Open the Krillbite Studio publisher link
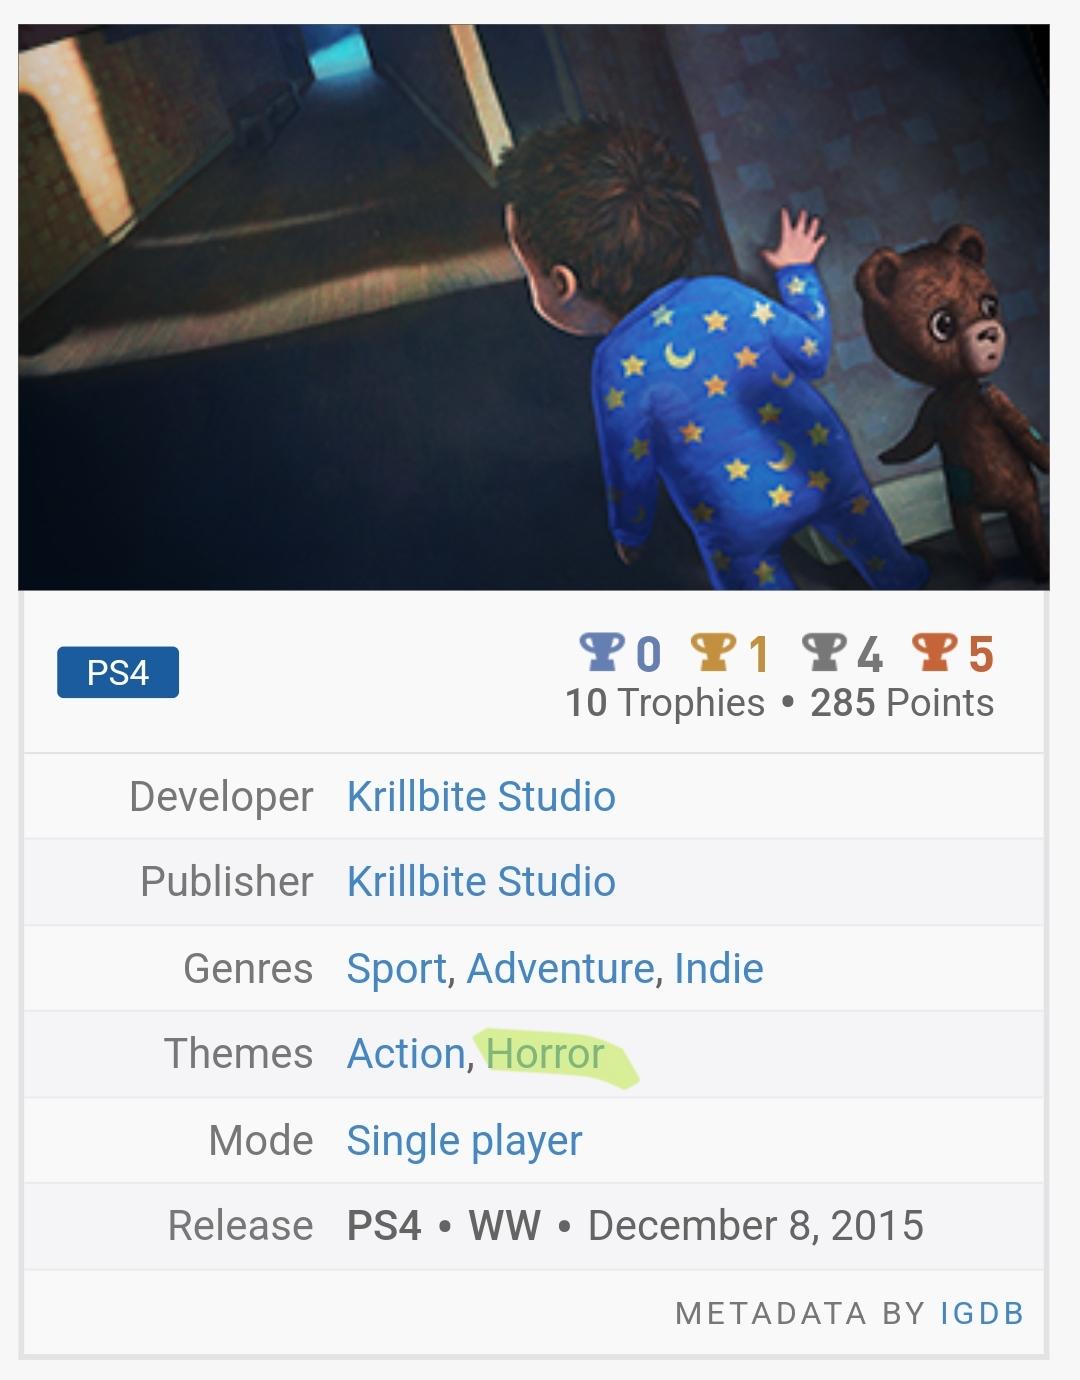This screenshot has width=1080, height=1380. click(x=481, y=882)
